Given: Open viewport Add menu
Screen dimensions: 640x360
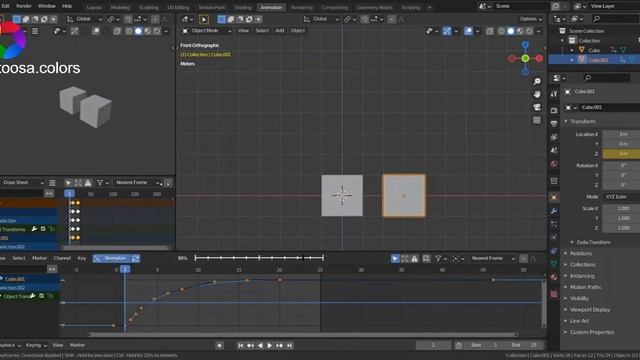Looking at the screenshot, I should tap(279, 31).
